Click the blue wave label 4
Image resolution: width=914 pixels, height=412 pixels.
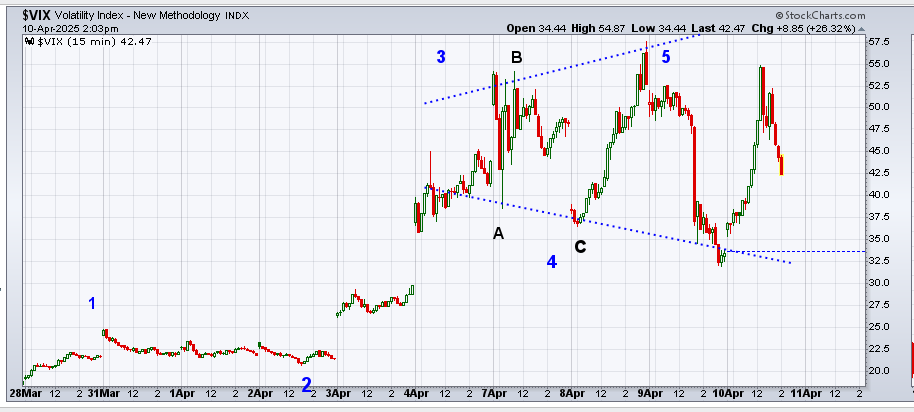point(551,262)
